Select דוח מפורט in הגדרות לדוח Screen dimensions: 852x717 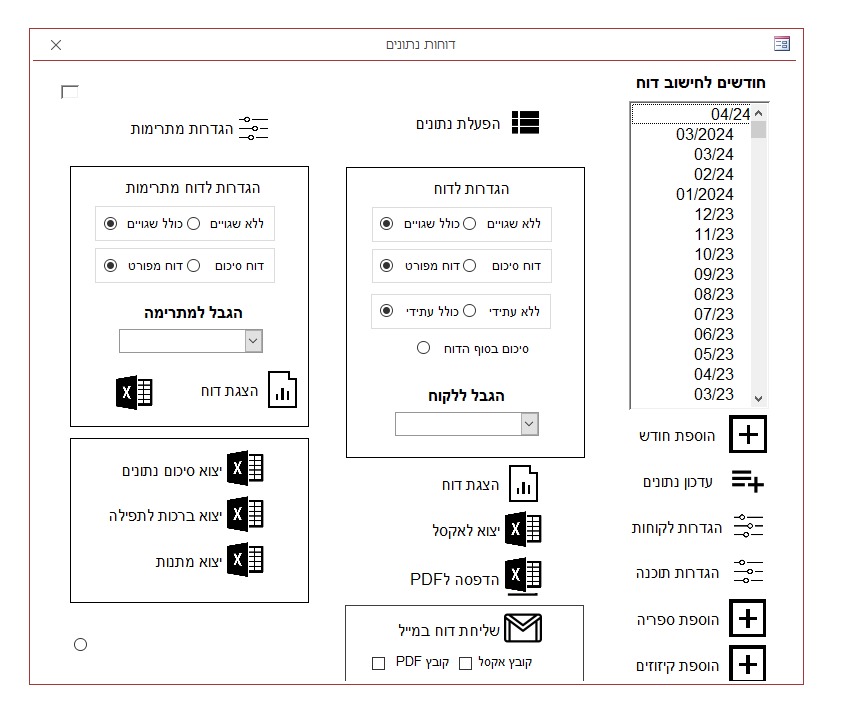click(386, 266)
